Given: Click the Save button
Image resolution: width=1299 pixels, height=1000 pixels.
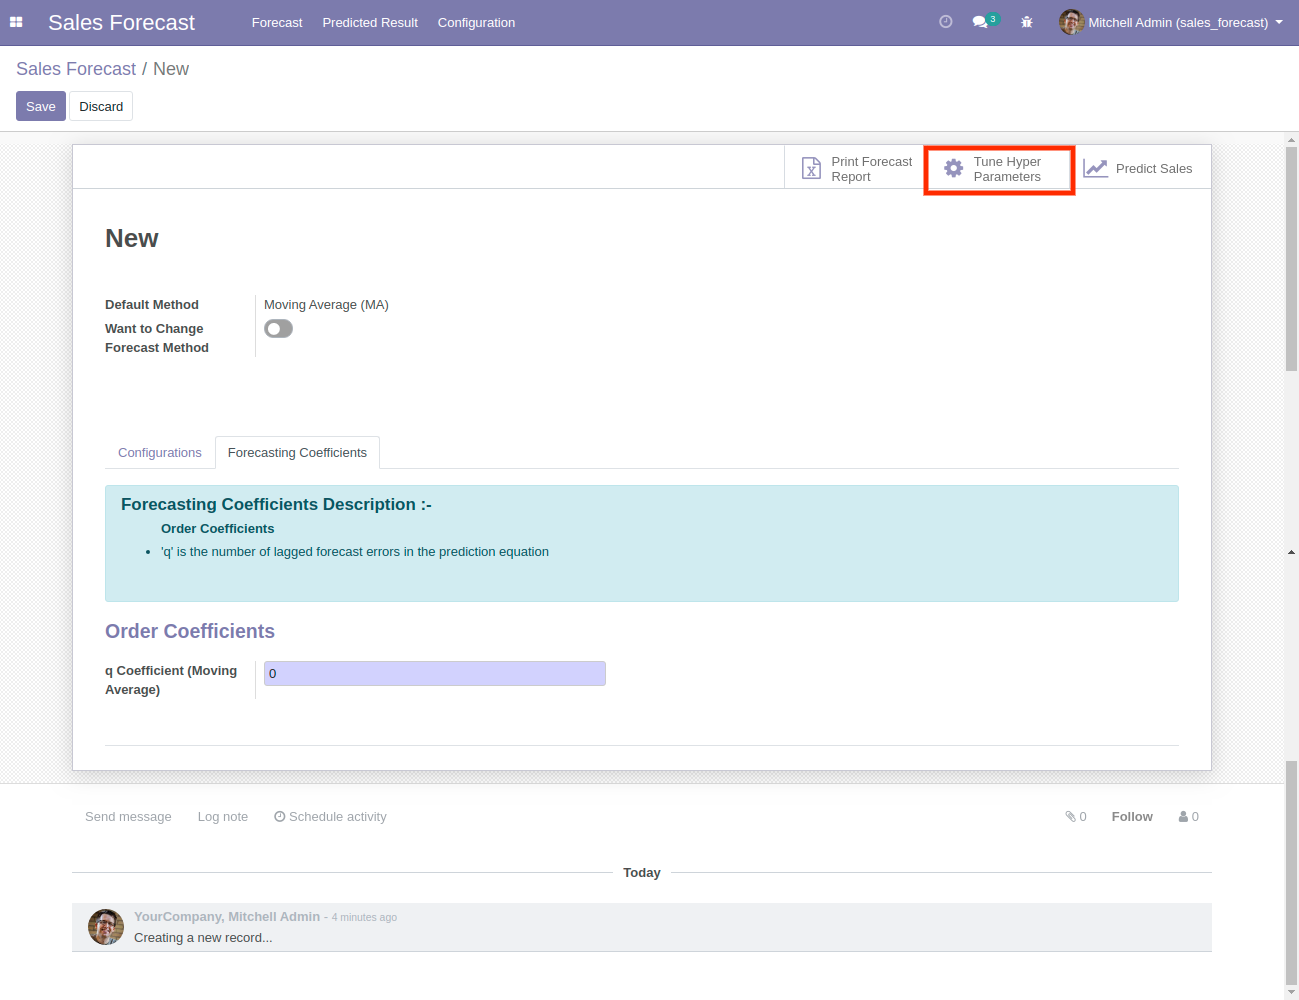Looking at the screenshot, I should (x=41, y=106).
